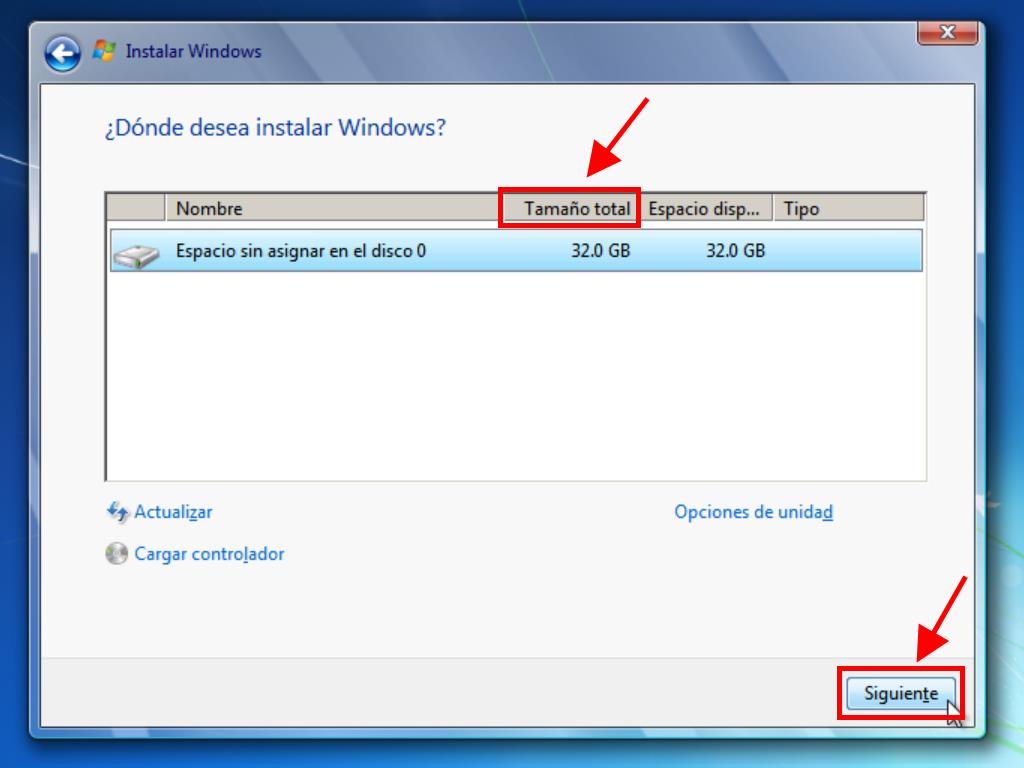Click the 32.0 GB value under Tamaño total

(600, 251)
